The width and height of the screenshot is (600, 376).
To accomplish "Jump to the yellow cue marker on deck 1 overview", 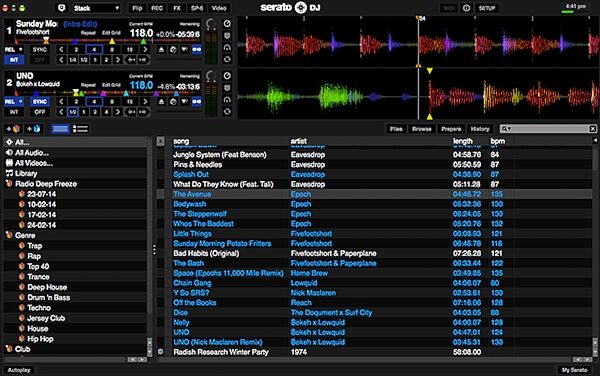I will 112,41.
